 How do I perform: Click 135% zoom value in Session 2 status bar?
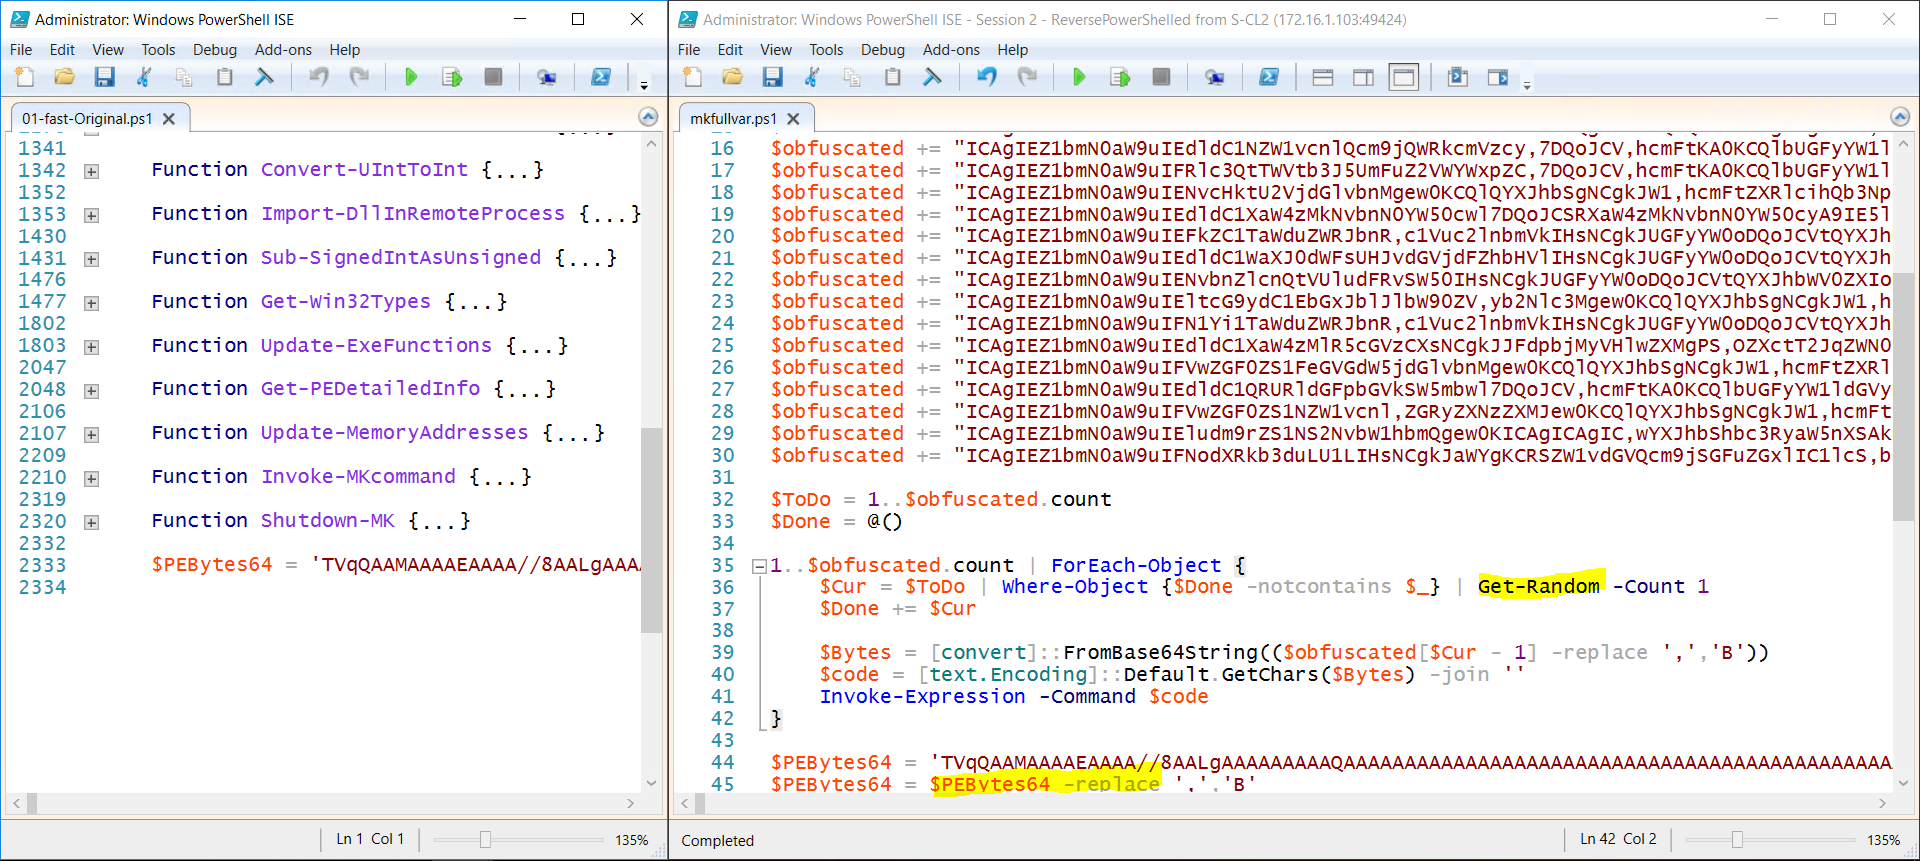(1883, 840)
